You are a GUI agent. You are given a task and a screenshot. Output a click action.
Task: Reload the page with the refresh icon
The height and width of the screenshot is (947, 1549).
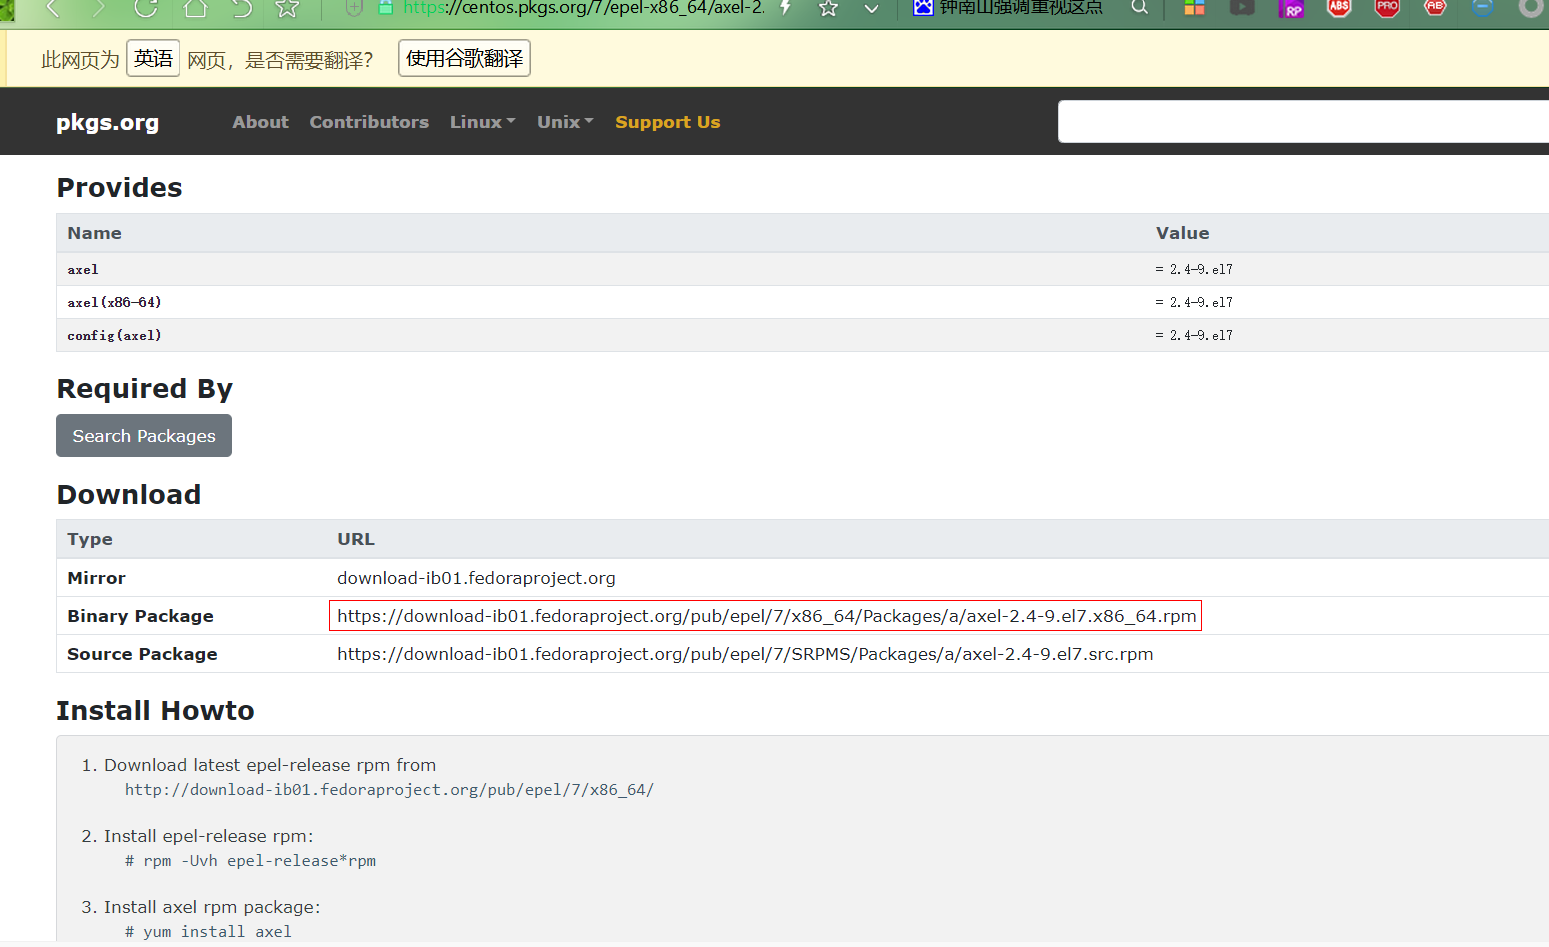(146, 8)
